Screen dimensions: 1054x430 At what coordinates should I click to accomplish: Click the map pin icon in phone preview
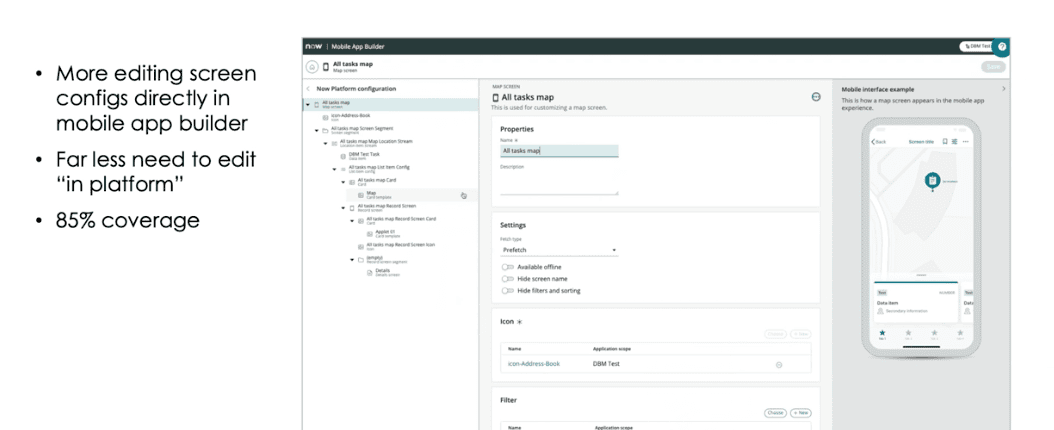pos(931,180)
